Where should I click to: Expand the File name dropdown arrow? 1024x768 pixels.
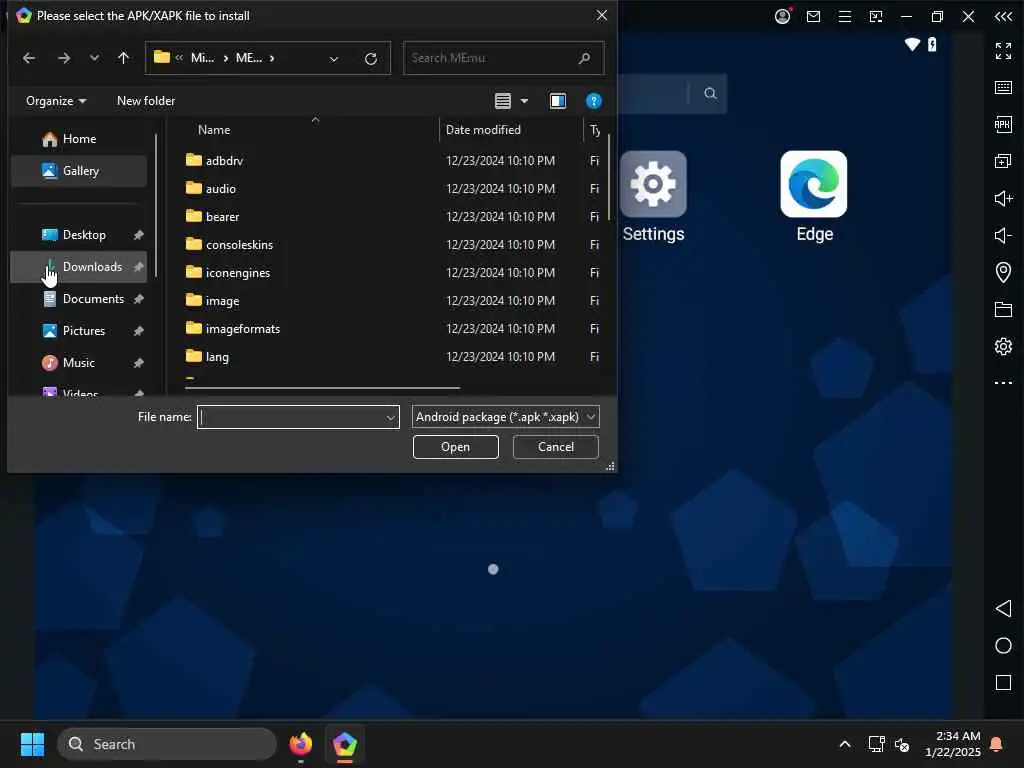(391, 417)
